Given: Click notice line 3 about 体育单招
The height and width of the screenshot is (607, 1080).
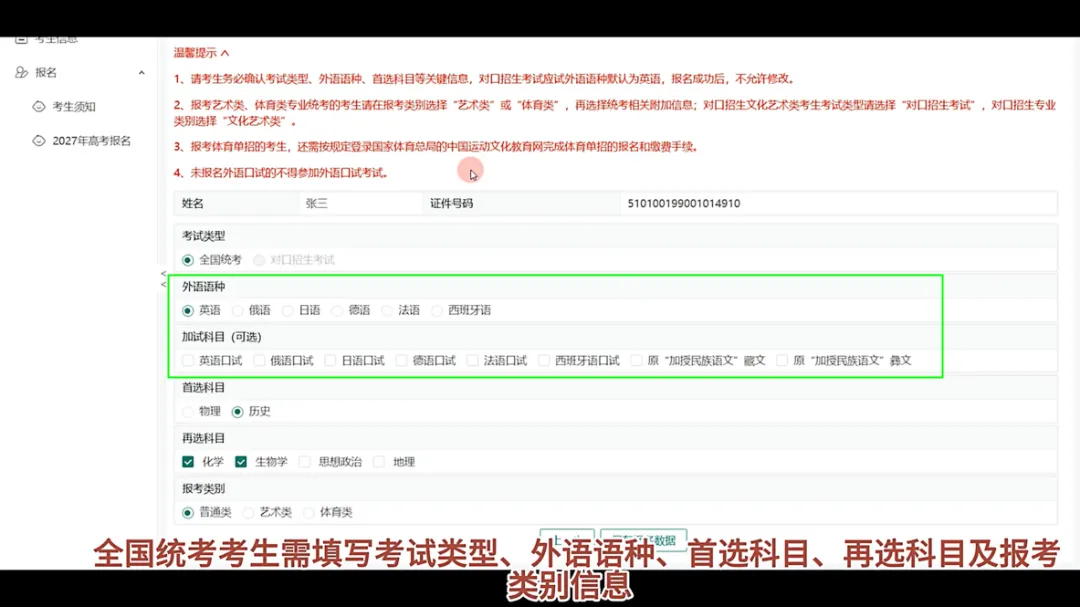Looking at the screenshot, I should click(x=437, y=146).
